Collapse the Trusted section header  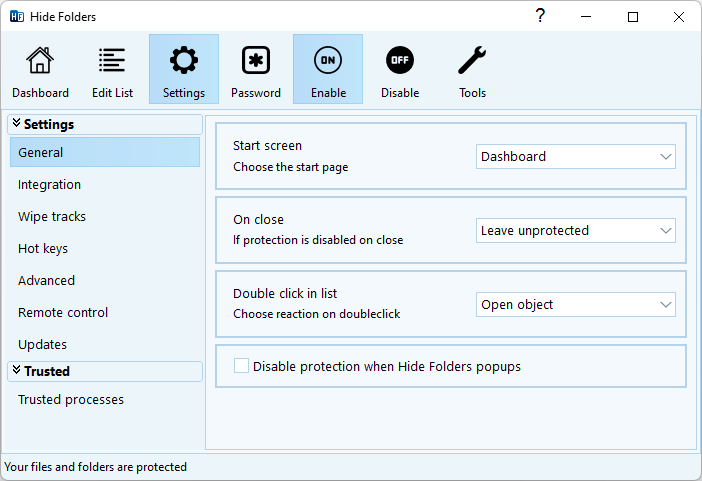(x=105, y=371)
